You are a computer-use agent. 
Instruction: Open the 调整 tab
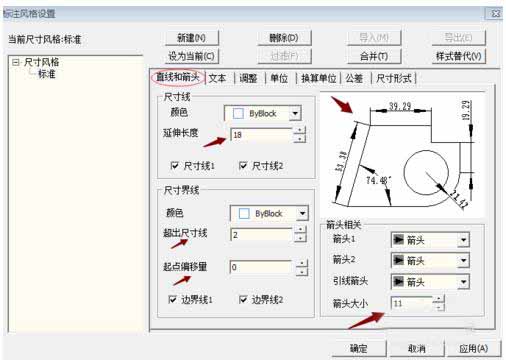point(248,78)
